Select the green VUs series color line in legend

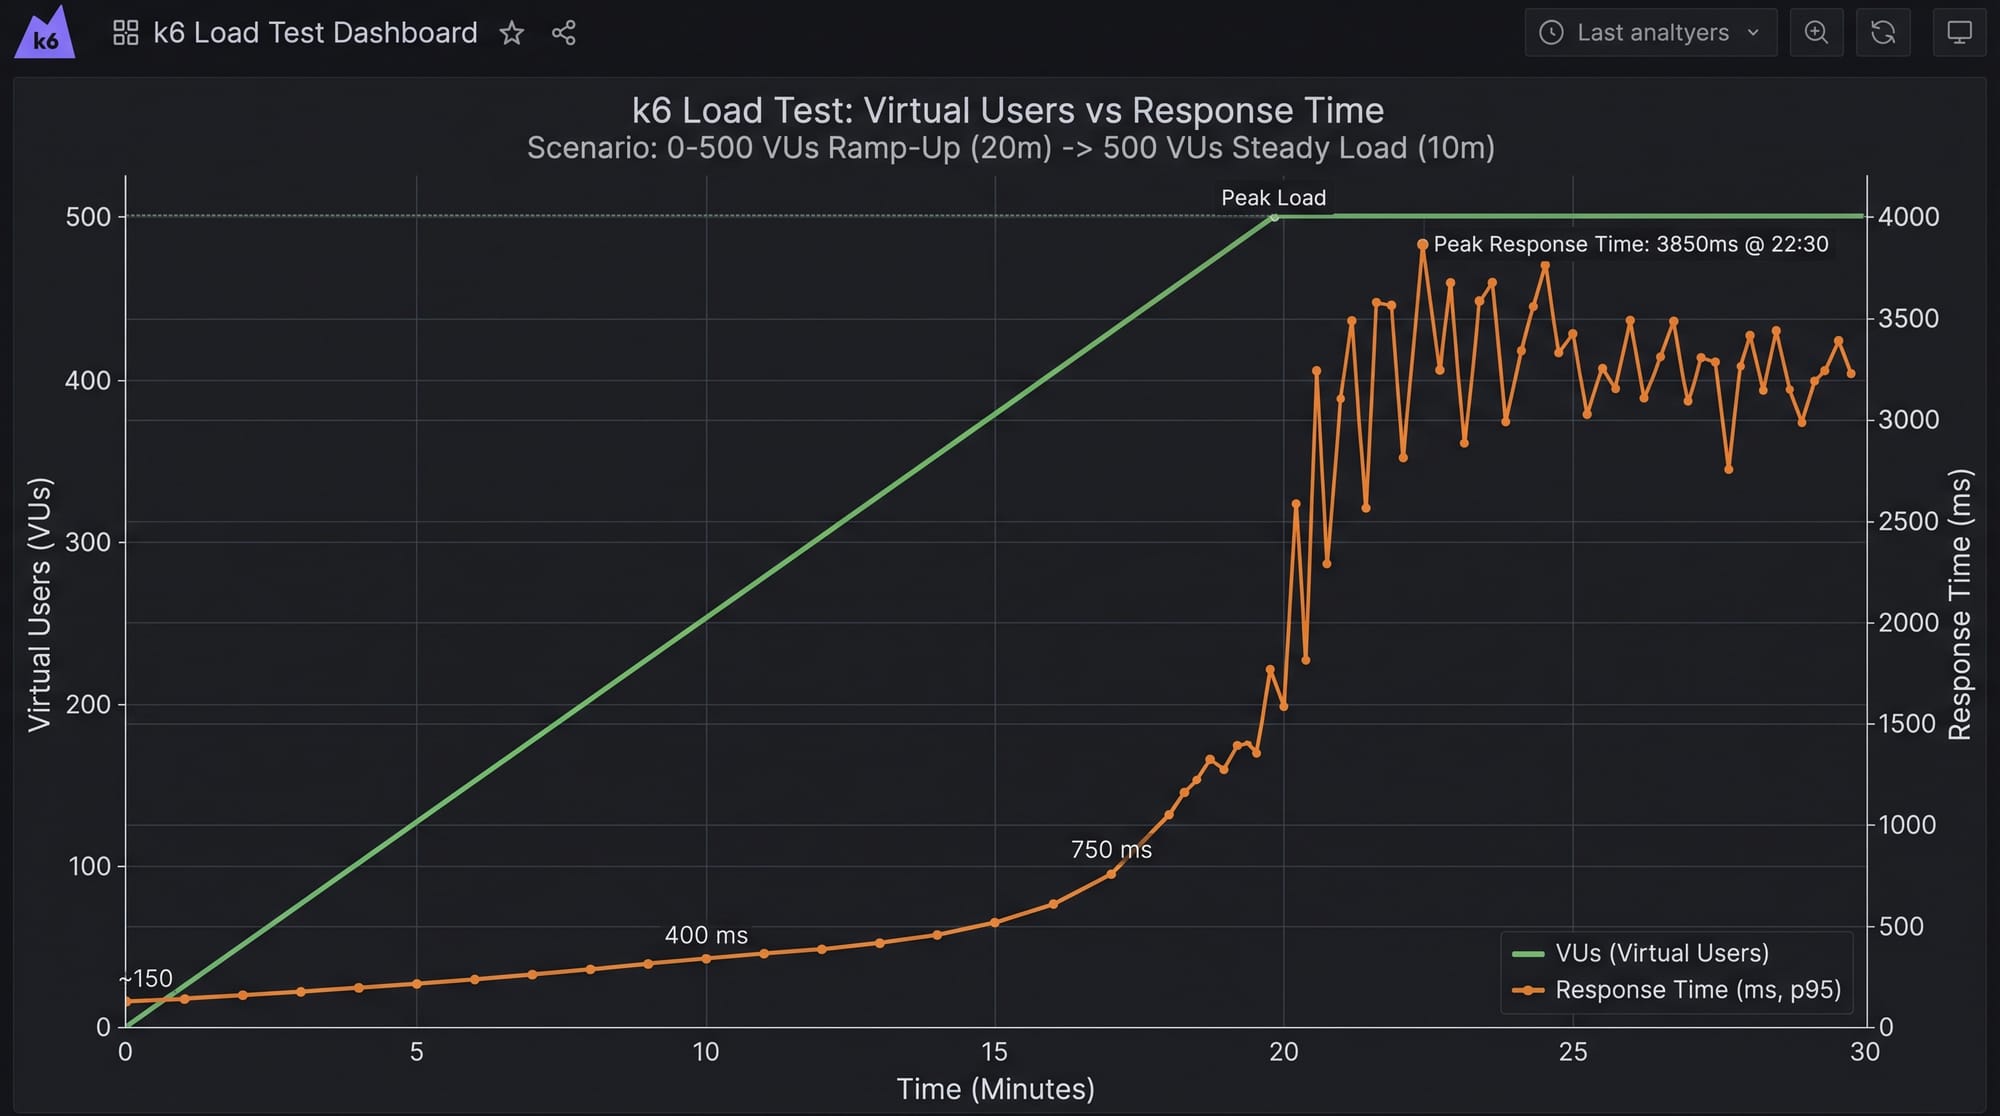[x=1529, y=953]
